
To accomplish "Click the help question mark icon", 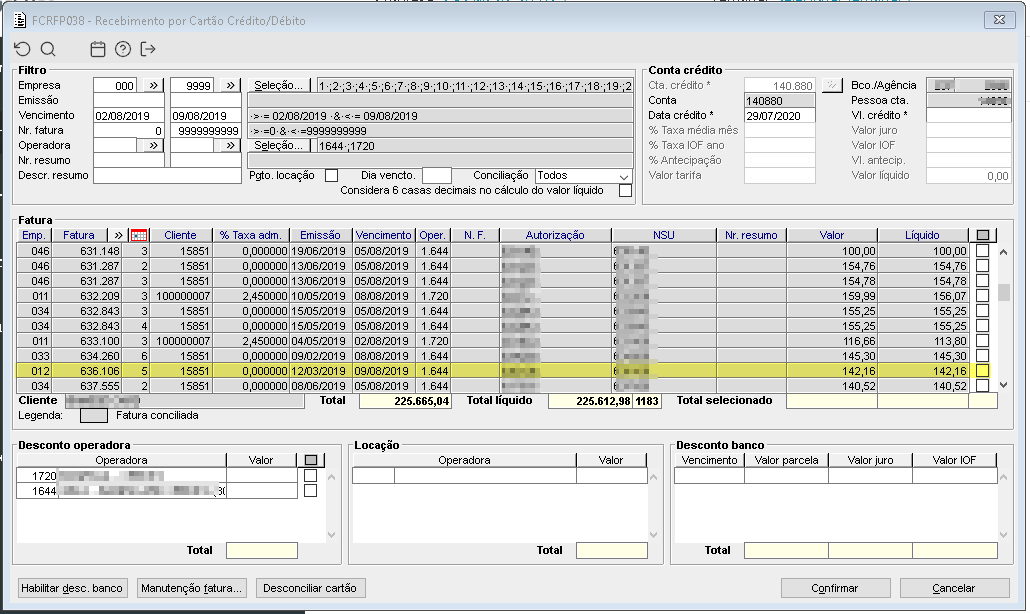I will point(123,49).
